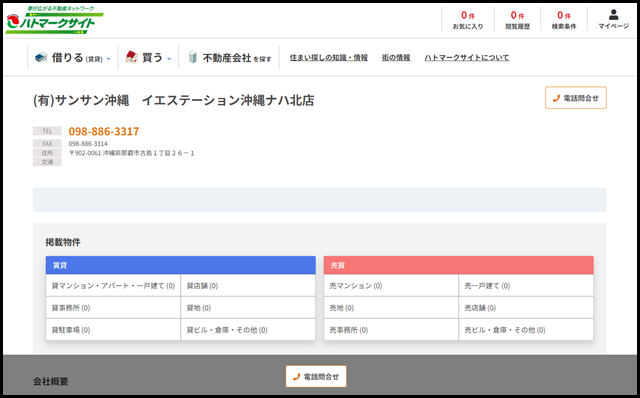Viewport: 640px width, 398px height.
Task: Click the company name イエステーション沖縄ナハ北店 heading
Action: 228,100
